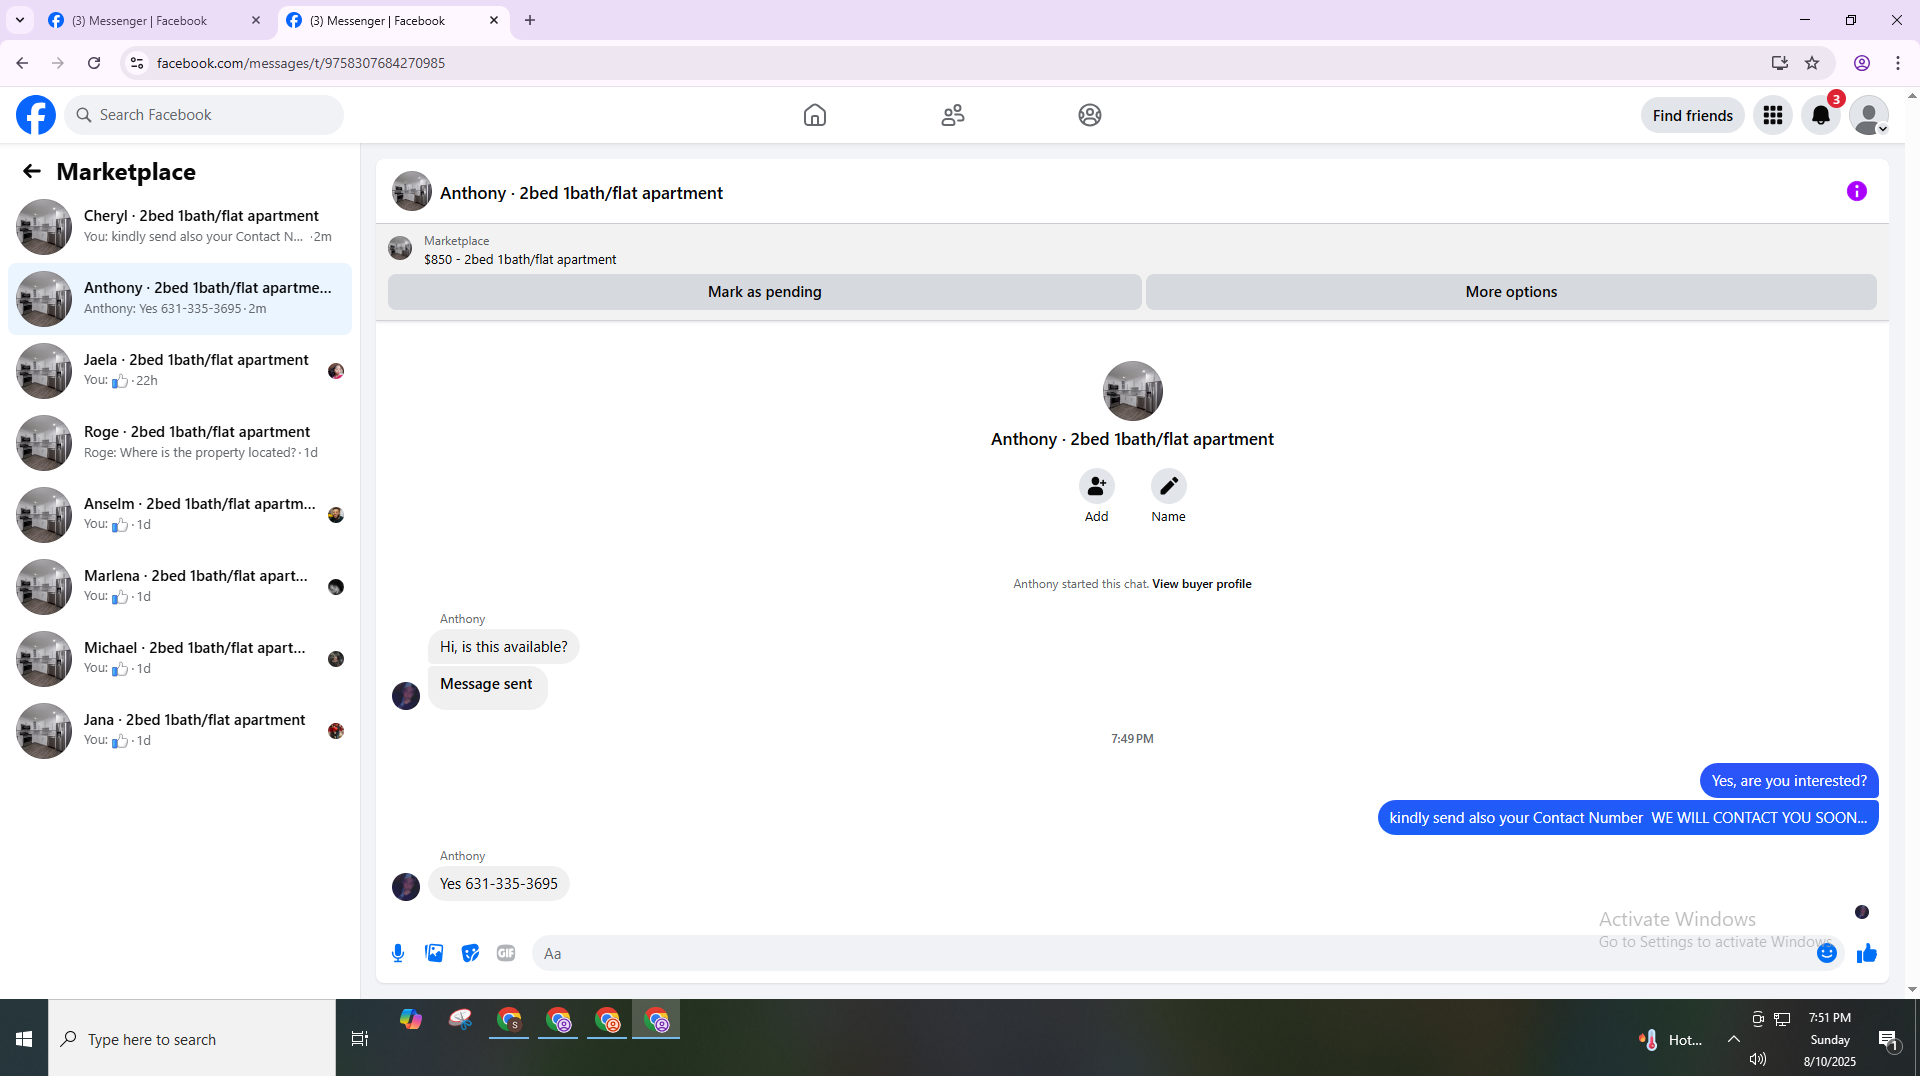Reload the page
Image resolution: width=1920 pixels, height=1076 pixels.
94,63
